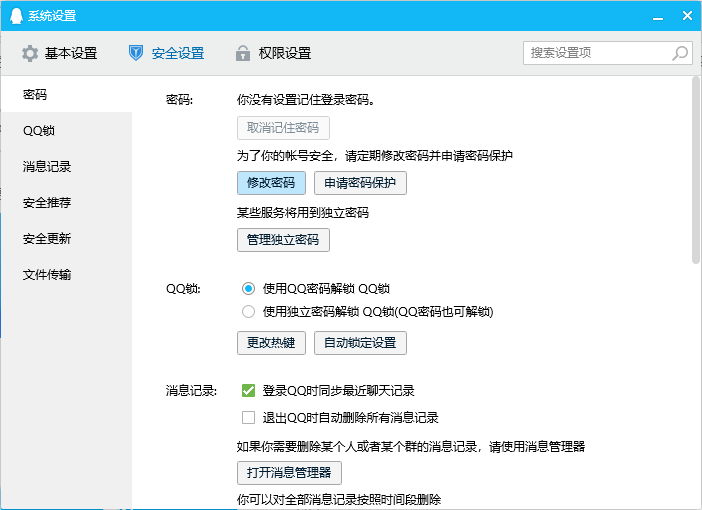Select 文件传输 in the left sidebar
Screen dimensions: 702x510
(66, 274)
